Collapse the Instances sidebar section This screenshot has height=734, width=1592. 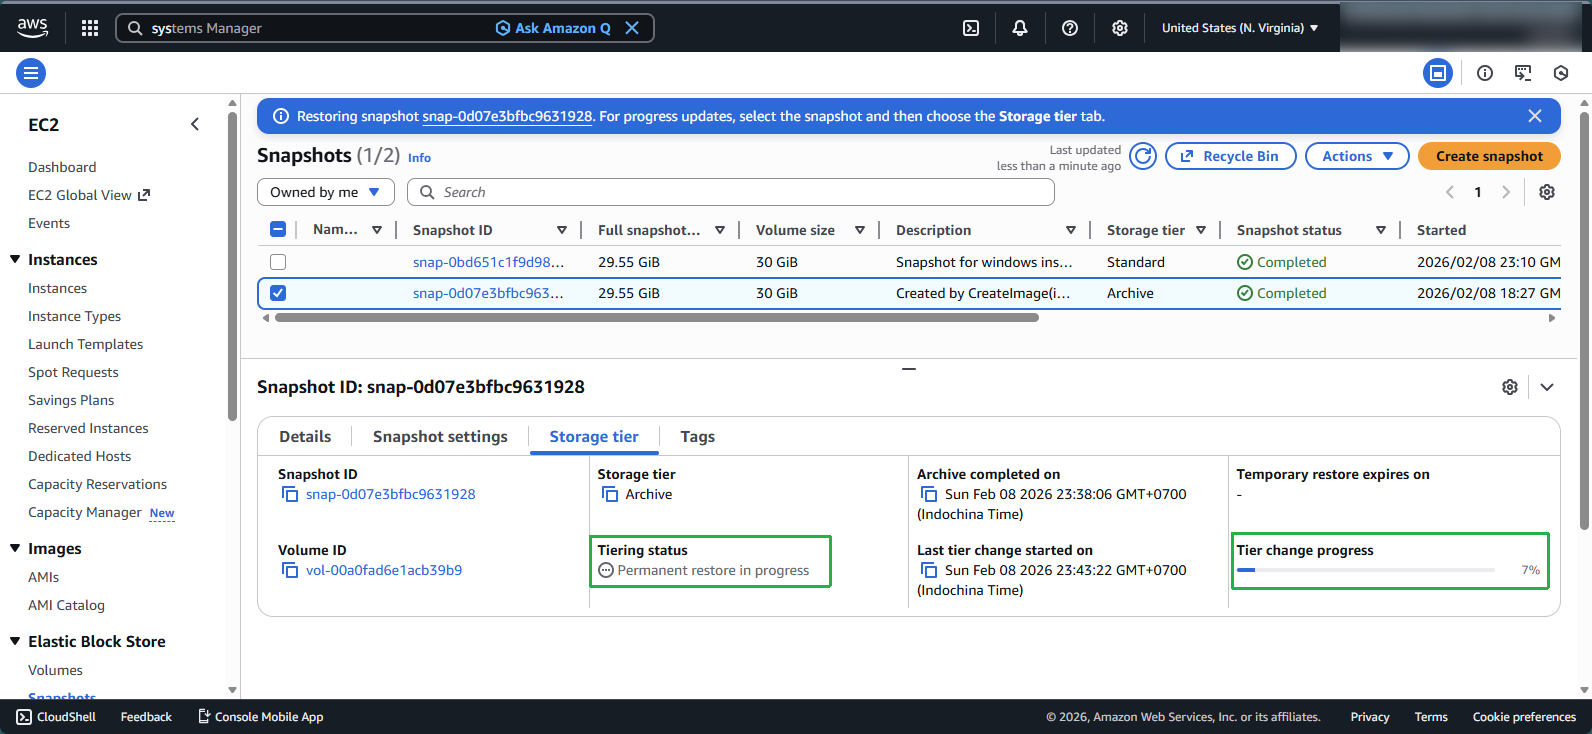(x=15, y=259)
